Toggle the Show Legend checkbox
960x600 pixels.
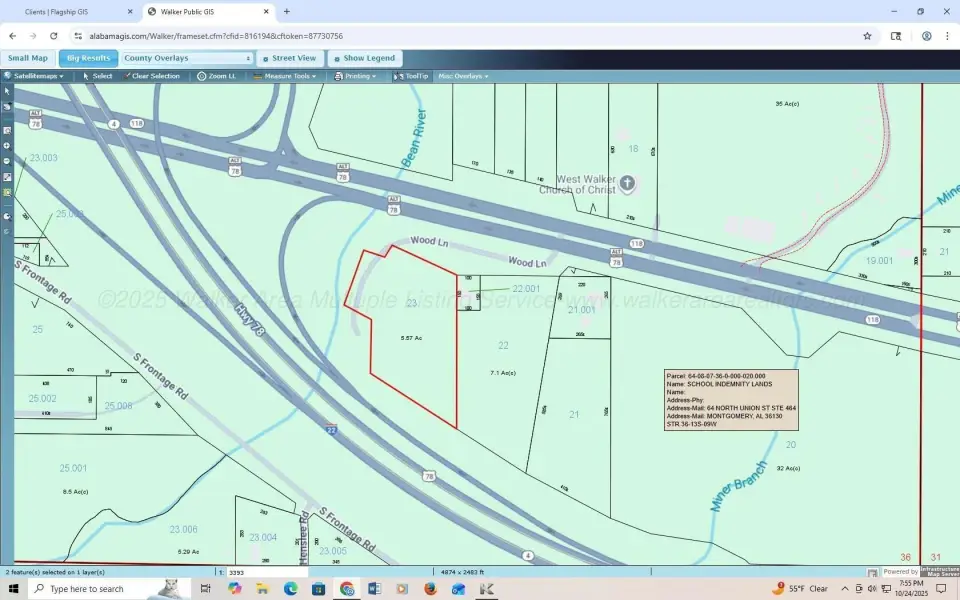[337, 59]
